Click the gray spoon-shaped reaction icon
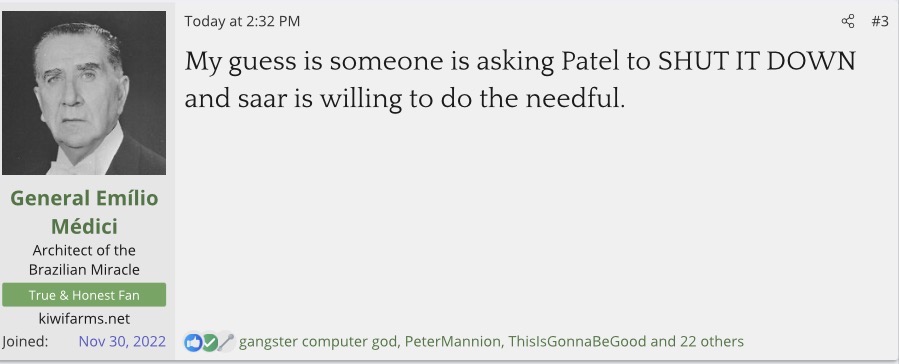Image resolution: width=899 pixels, height=364 pixels. coord(226,342)
